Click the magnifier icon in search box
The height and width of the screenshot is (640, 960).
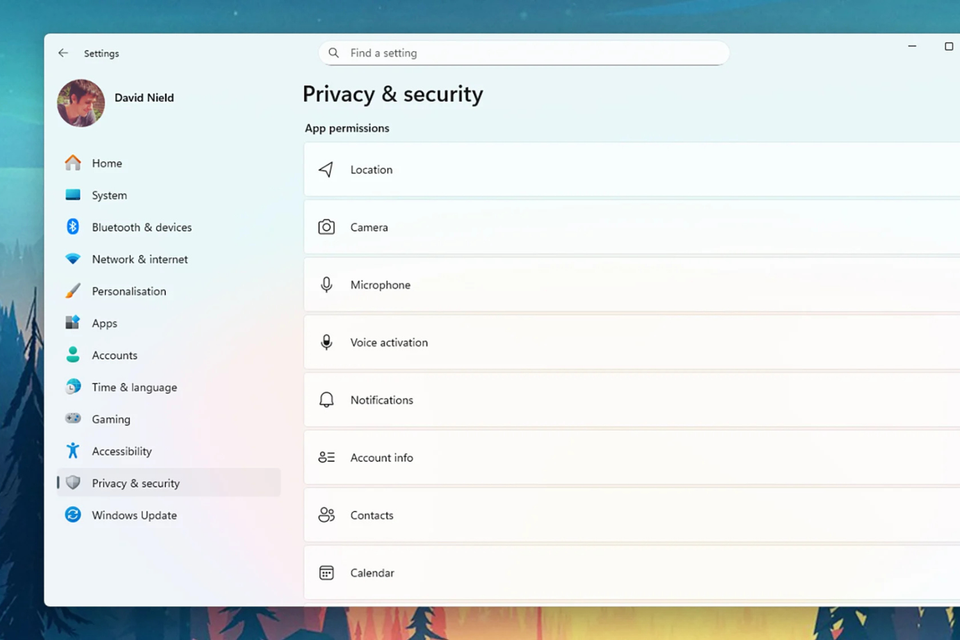[x=334, y=53]
